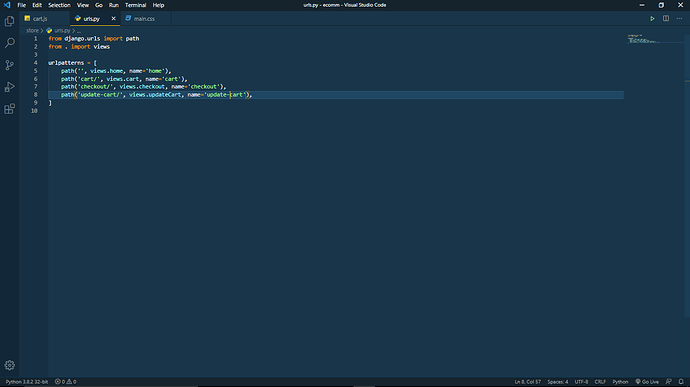Open the Run and Debug view
This screenshot has width=690, height=387.
pos(9,87)
